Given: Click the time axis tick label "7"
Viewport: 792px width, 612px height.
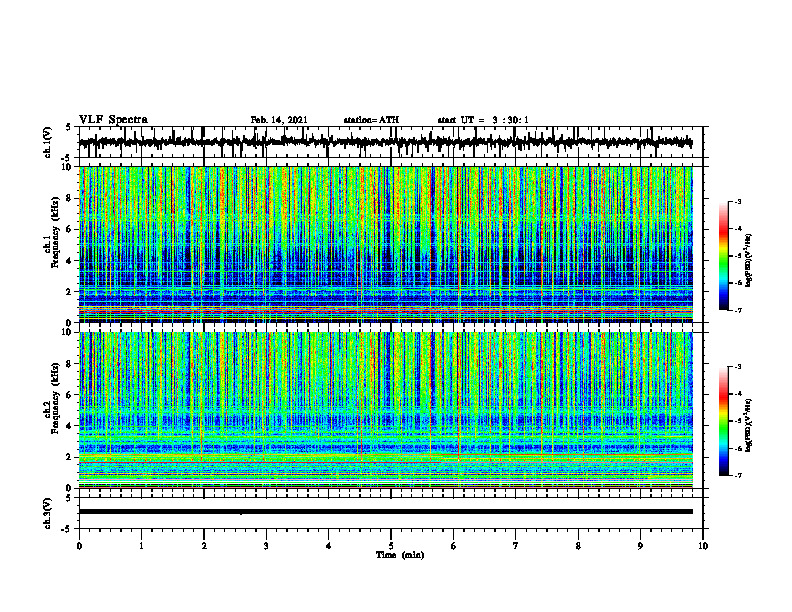Looking at the screenshot, I should tap(516, 546).
